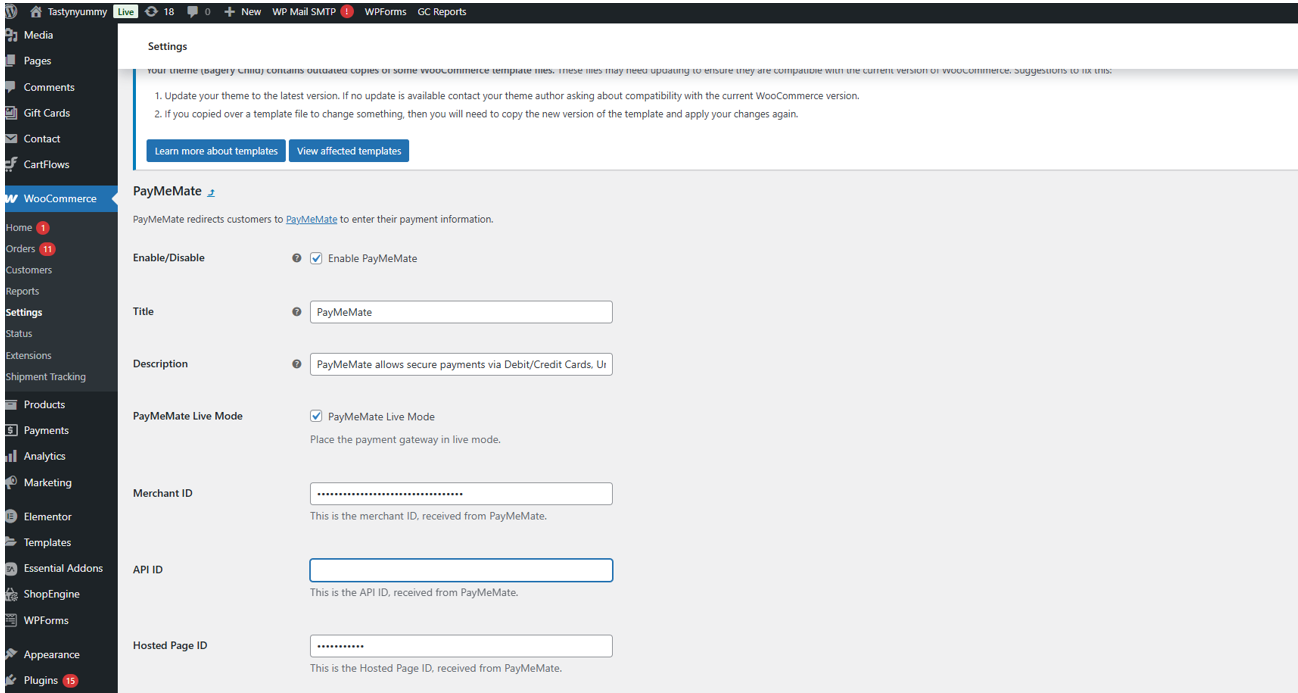Open the New content menu in admin bar
The height and width of the screenshot is (693, 1298).
click(x=243, y=12)
